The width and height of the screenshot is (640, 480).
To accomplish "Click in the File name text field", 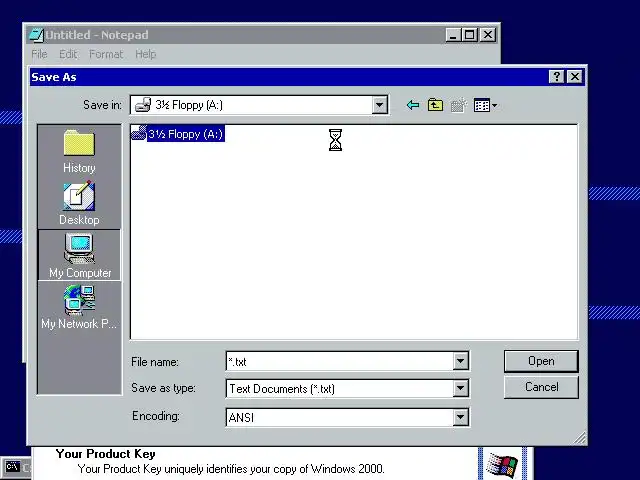I will click(340, 361).
